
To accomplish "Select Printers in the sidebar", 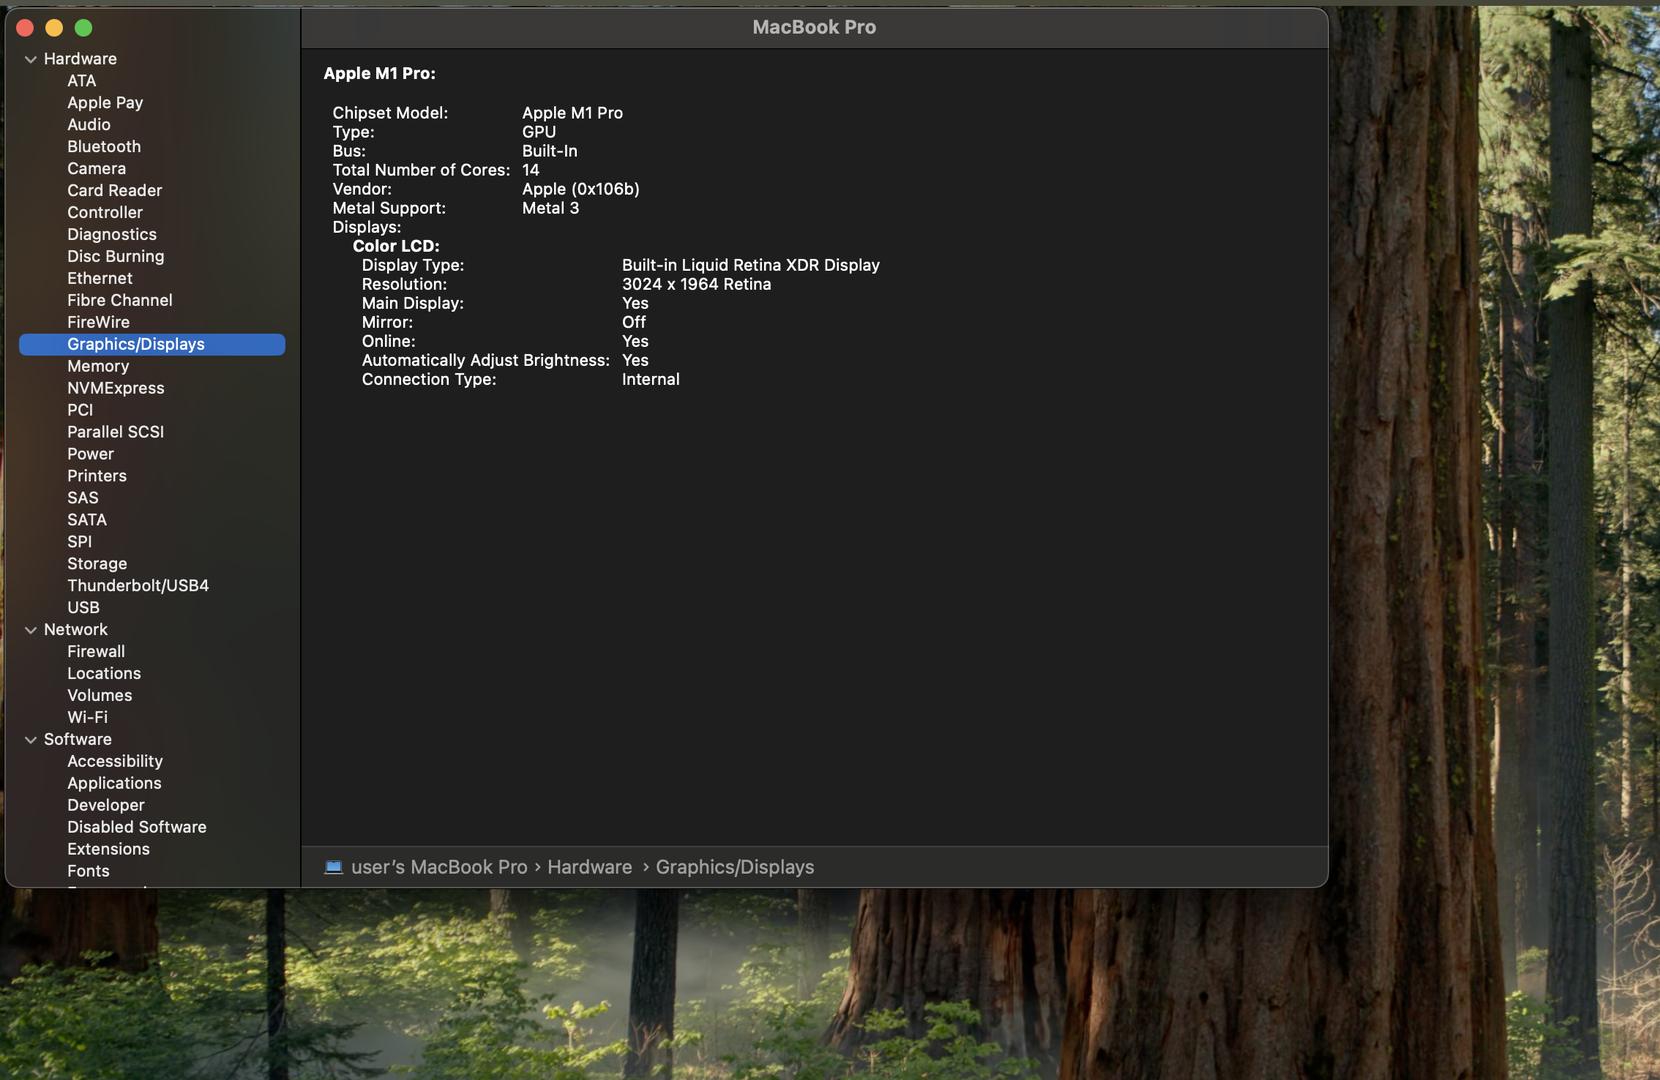I will coord(97,477).
